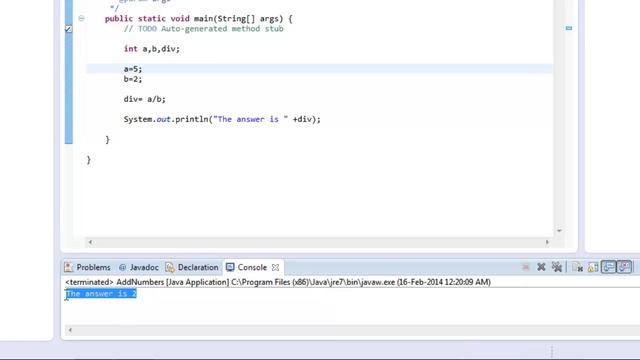Click the editor horizontal scrollbar left arrow
The image size is (640, 360).
tap(90, 242)
